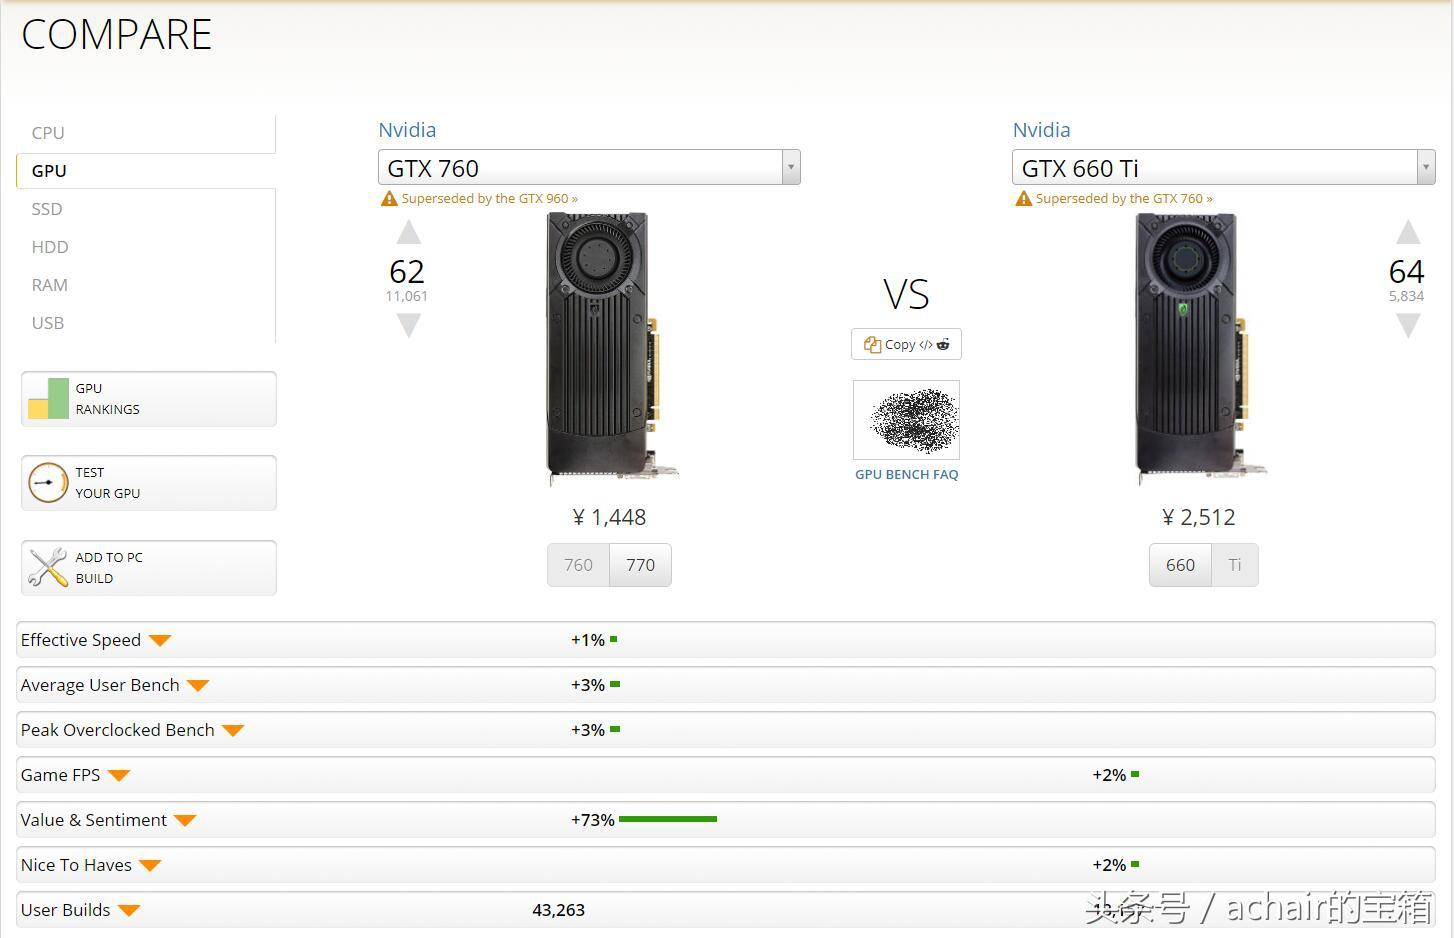Open the 'Superseded by the GTX 960' link
The height and width of the screenshot is (938, 1454).
click(489, 199)
